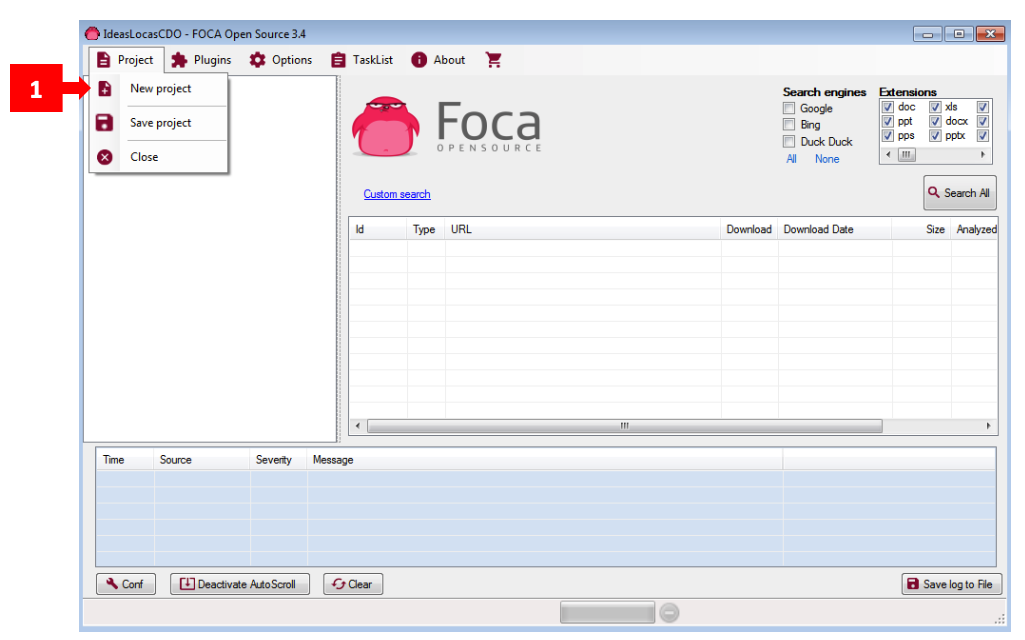Choose New project from the Project menu
Screen dimensions: 1025x640
[x=159, y=88]
